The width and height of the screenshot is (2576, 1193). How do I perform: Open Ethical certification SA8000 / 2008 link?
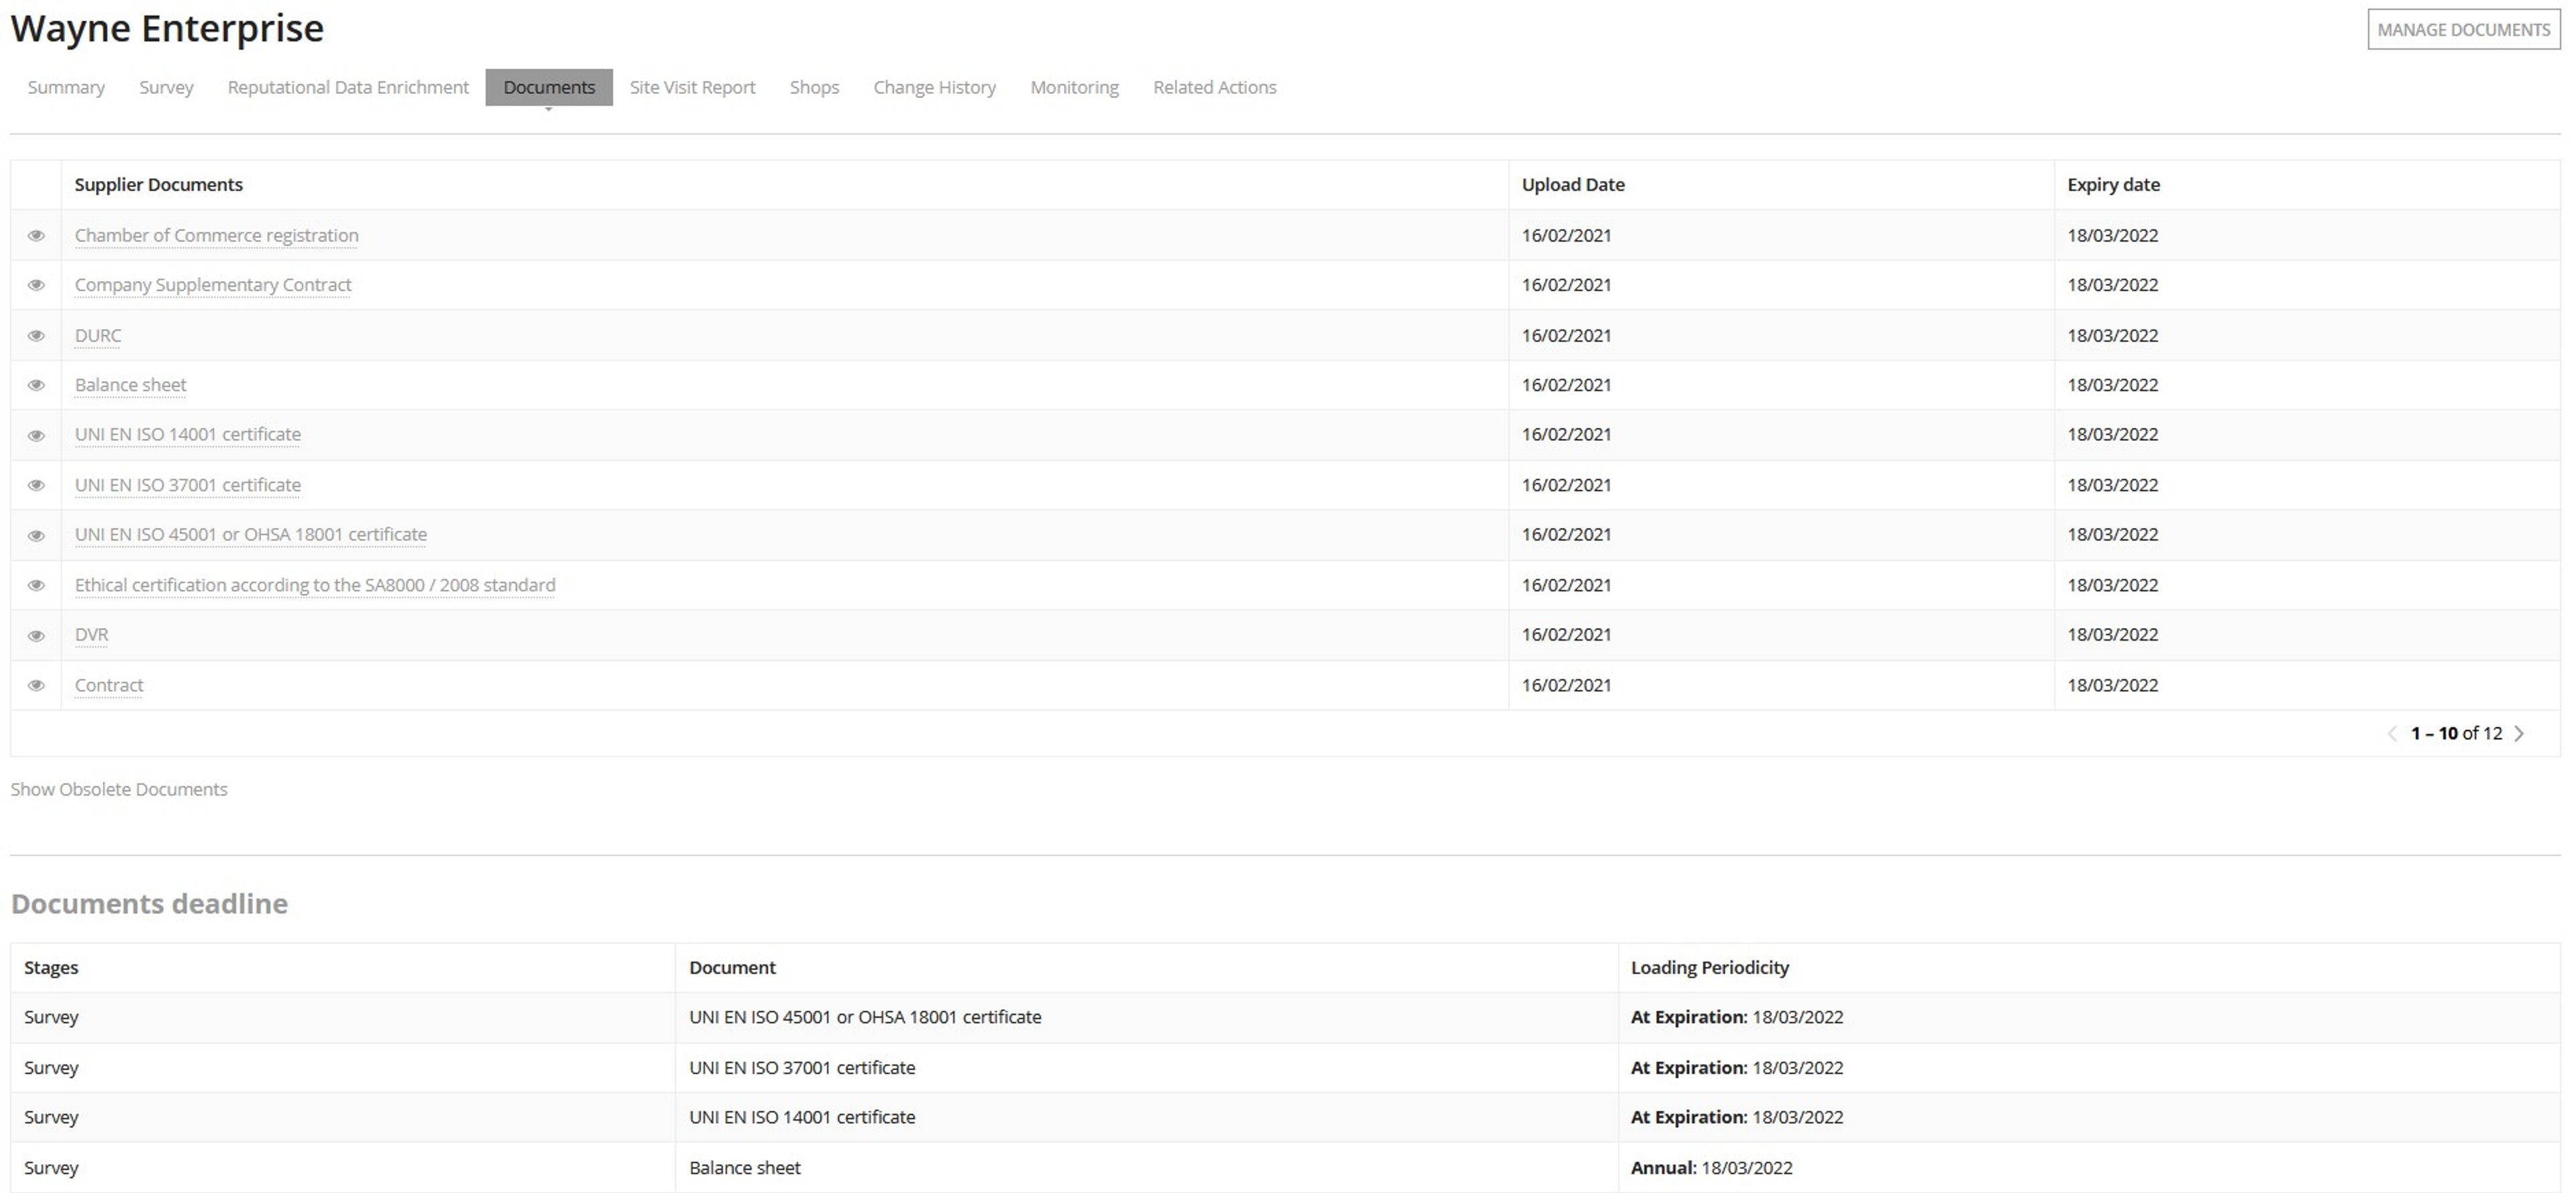point(315,585)
